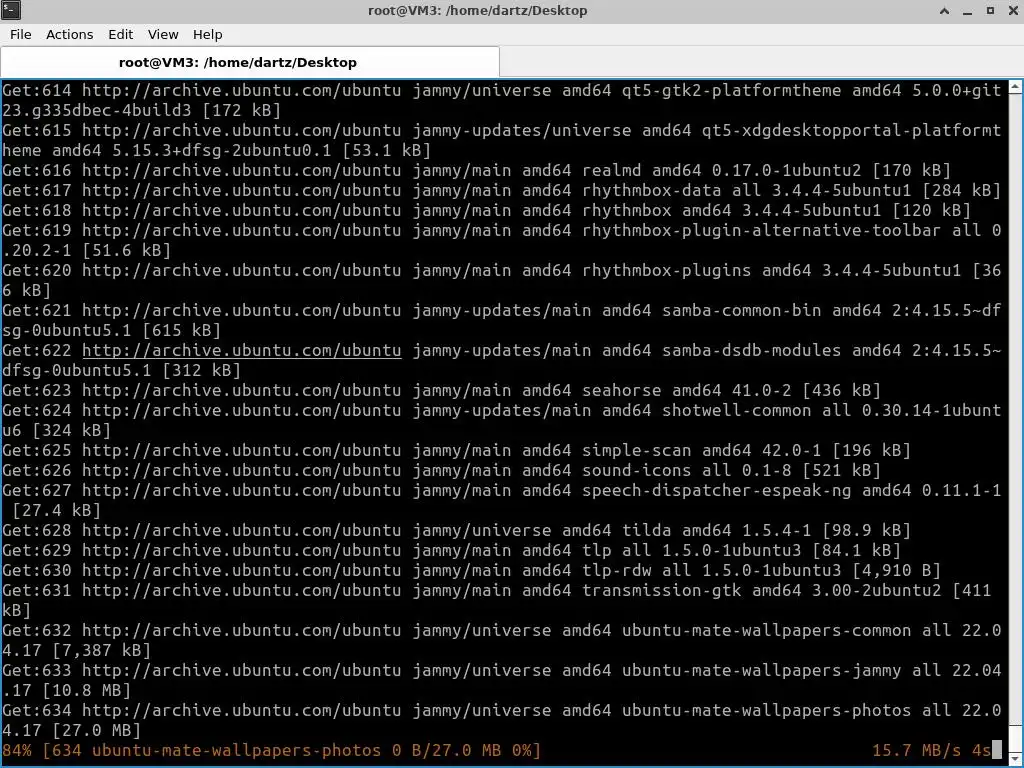Click '[7,387 kB]' size value
The image size is (1024, 768).
coord(102,650)
